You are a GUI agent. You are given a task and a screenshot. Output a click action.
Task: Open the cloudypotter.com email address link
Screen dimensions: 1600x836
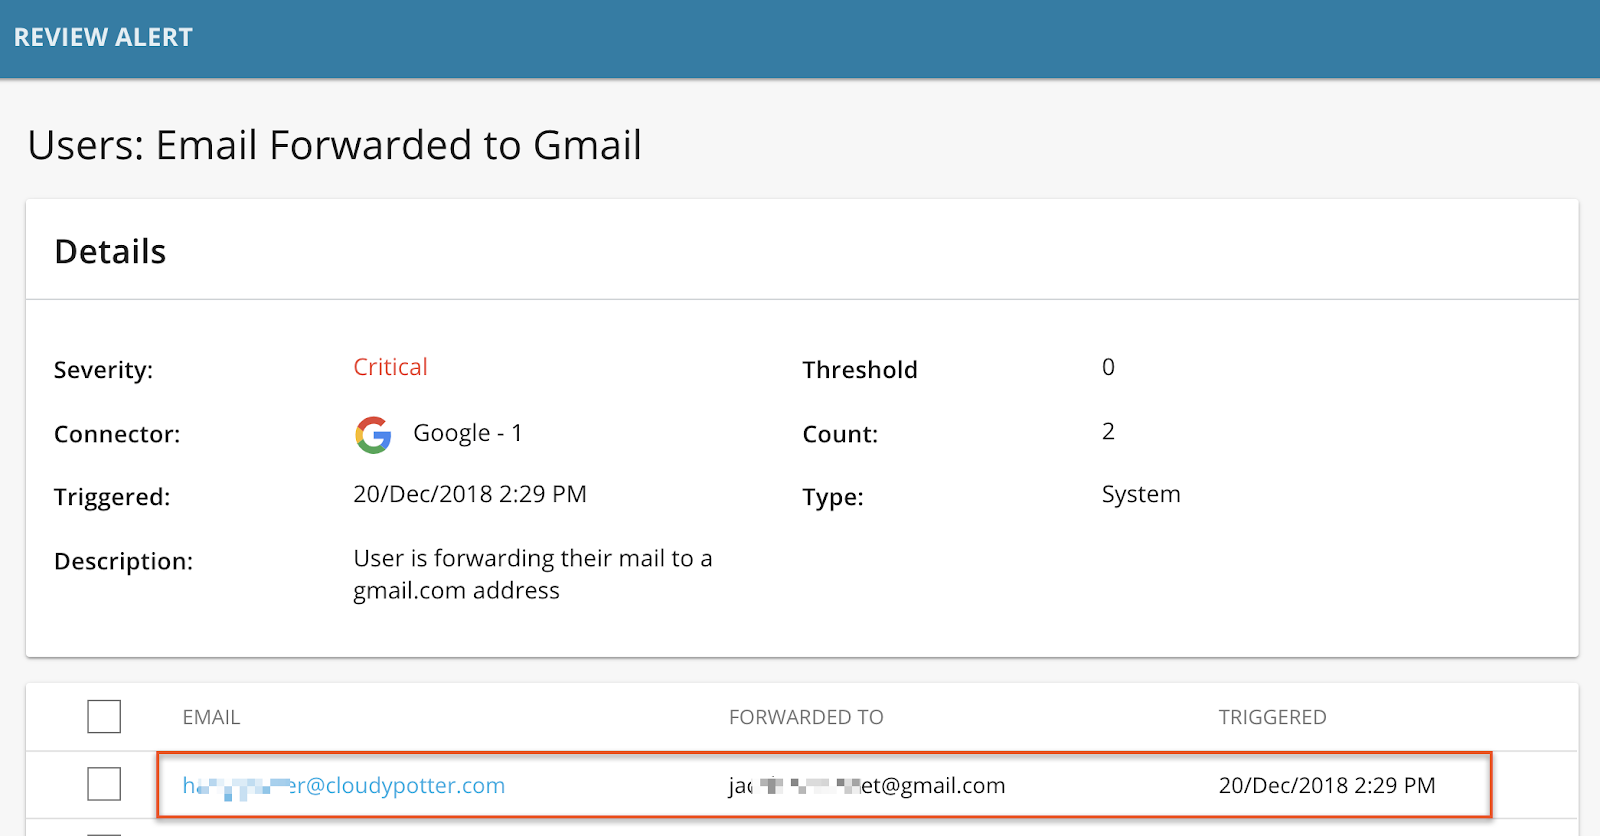click(x=345, y=785)
